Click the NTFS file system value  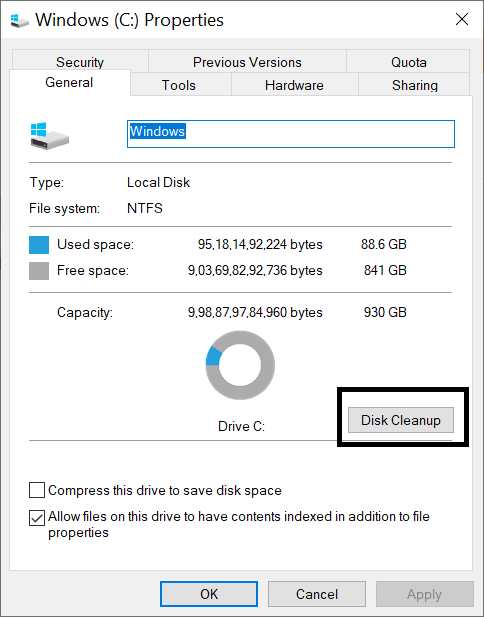coord(145,208)
